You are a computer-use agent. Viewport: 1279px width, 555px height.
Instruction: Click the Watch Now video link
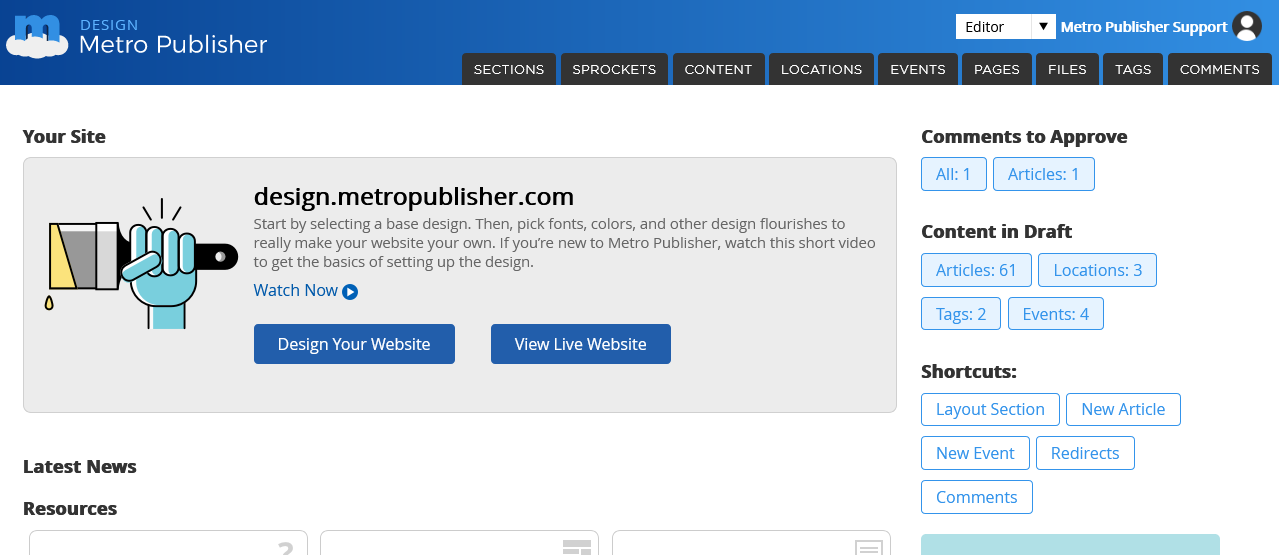[x=296, y=290]
